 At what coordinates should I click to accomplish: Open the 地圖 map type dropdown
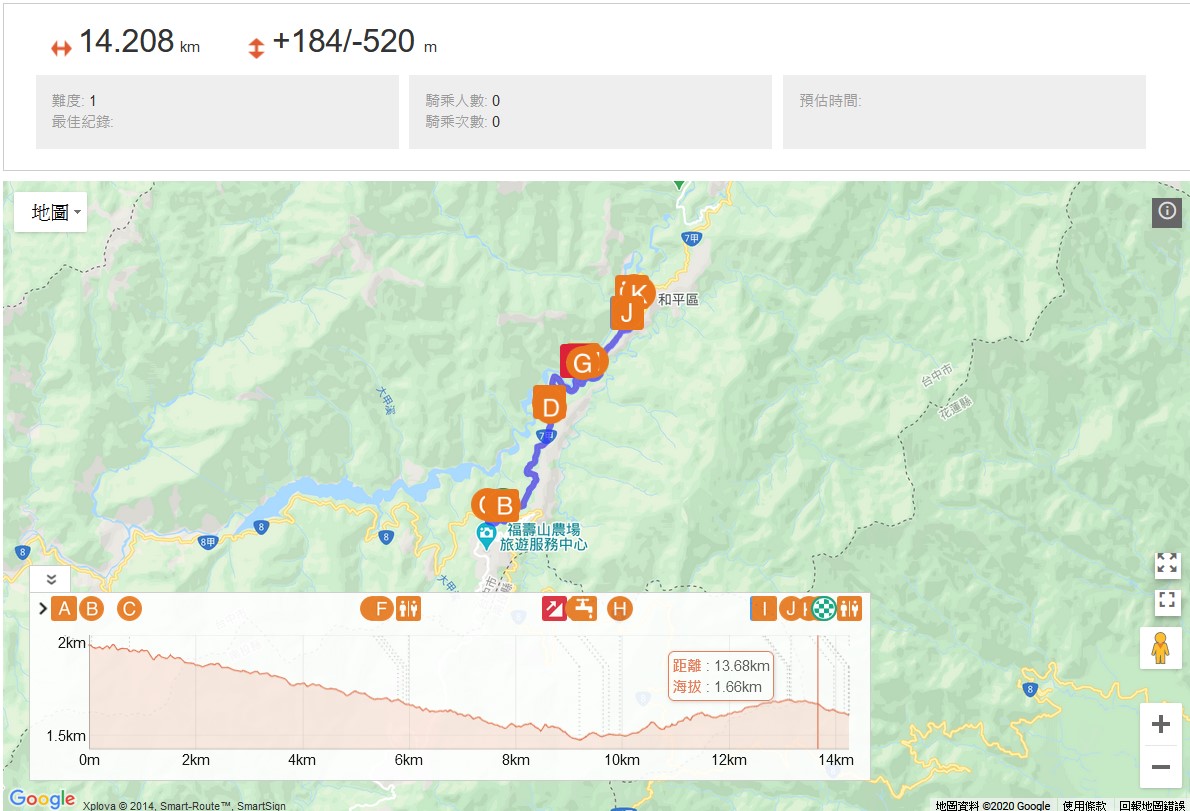tap(51, 212)
